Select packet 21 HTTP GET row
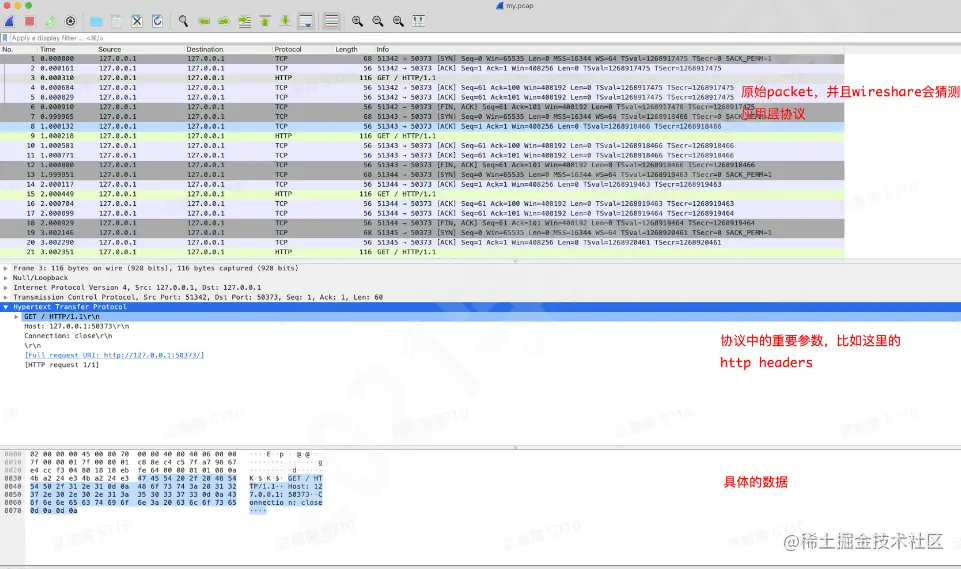 click(x=422, y=252)
